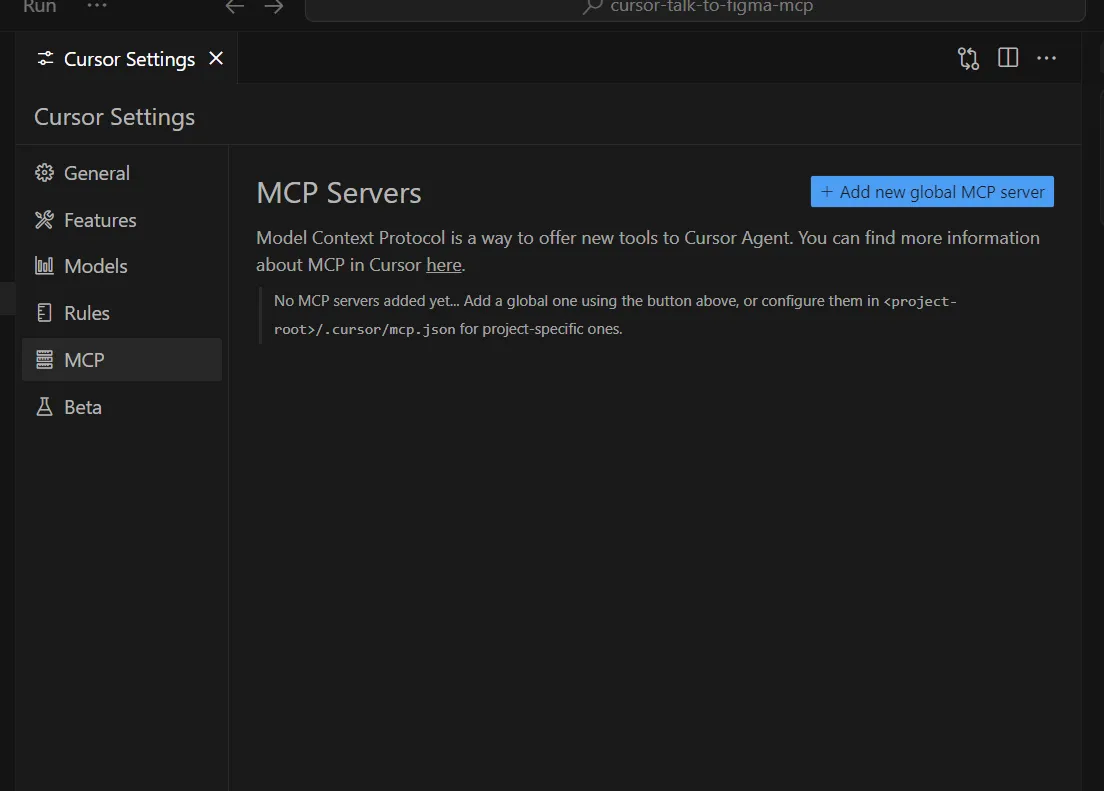This screenshot has width=1104, height=791.
Task: Click the cursor-talk-to-figma-mcp search box
Action: [x=695, y=8]
